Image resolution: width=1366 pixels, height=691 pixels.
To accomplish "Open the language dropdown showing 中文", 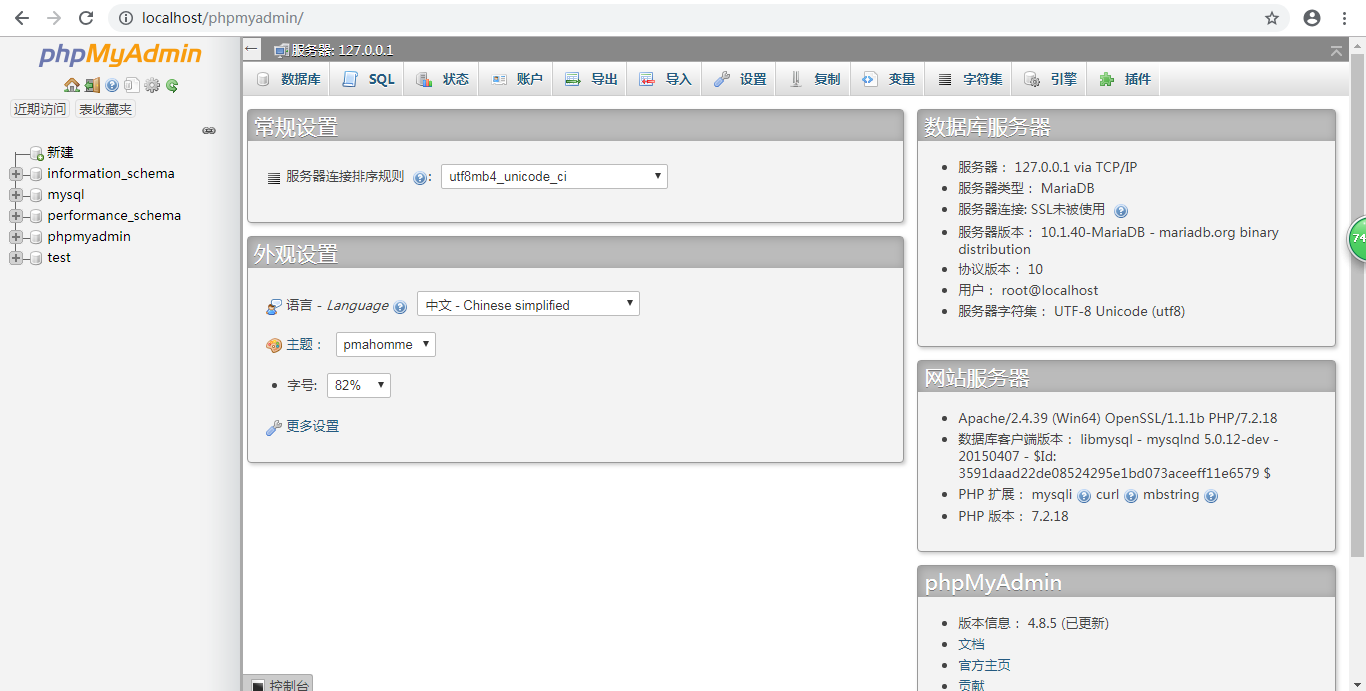I will [x=528, y=305].
